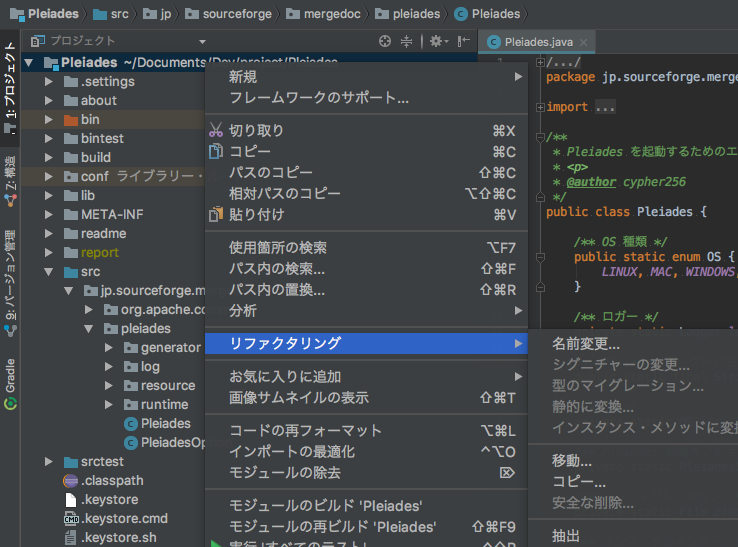Open the 9: バージョン管理 side tab

10,282
